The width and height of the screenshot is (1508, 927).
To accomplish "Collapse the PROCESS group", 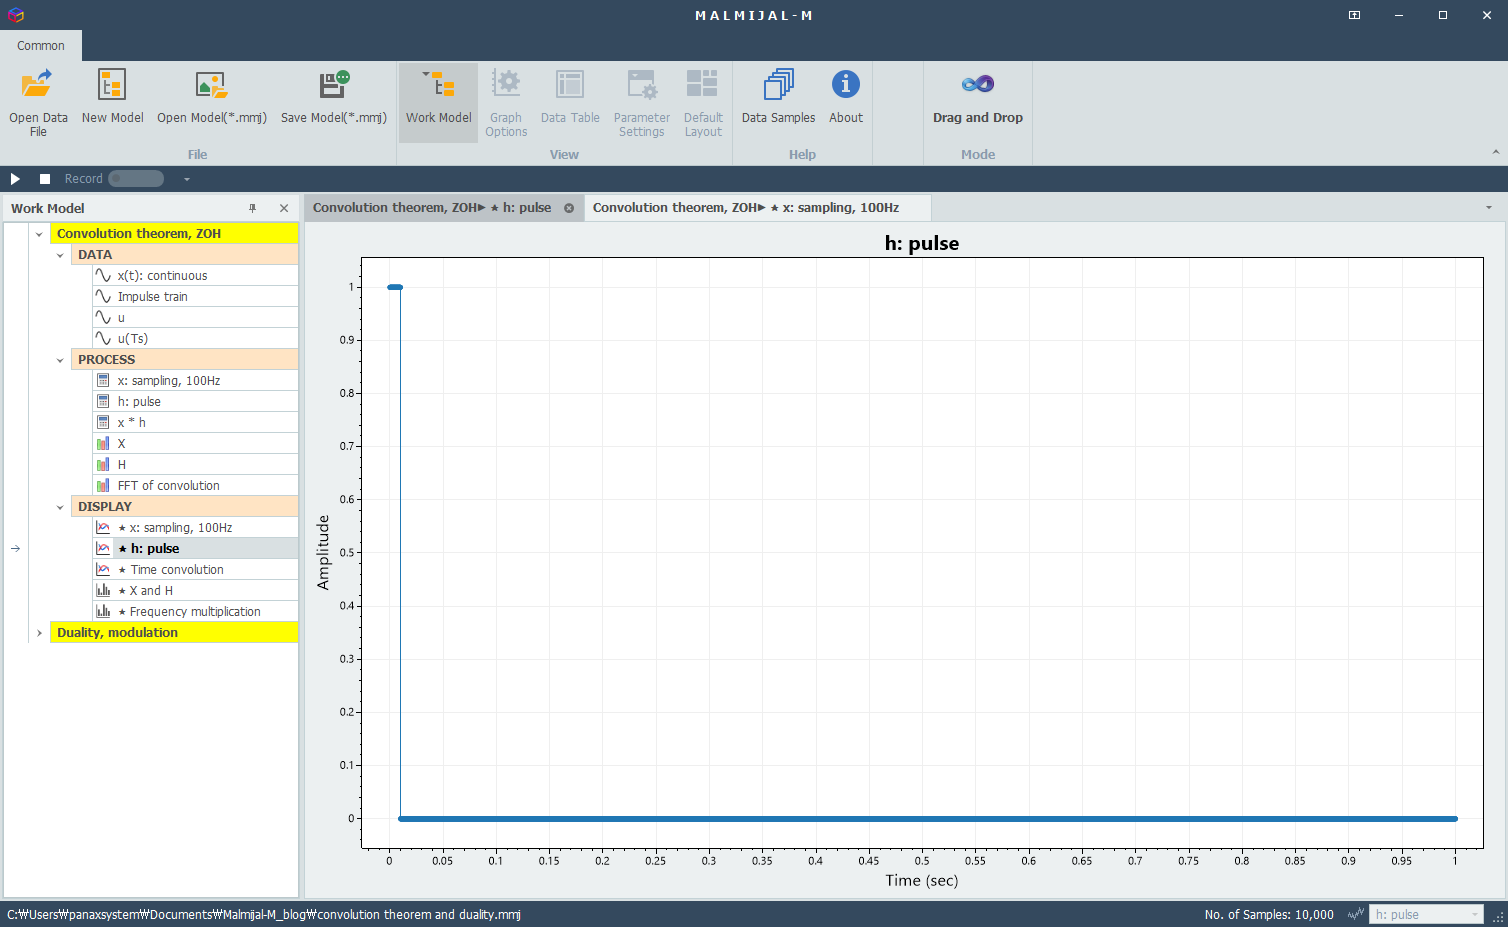I will point(60,360).
